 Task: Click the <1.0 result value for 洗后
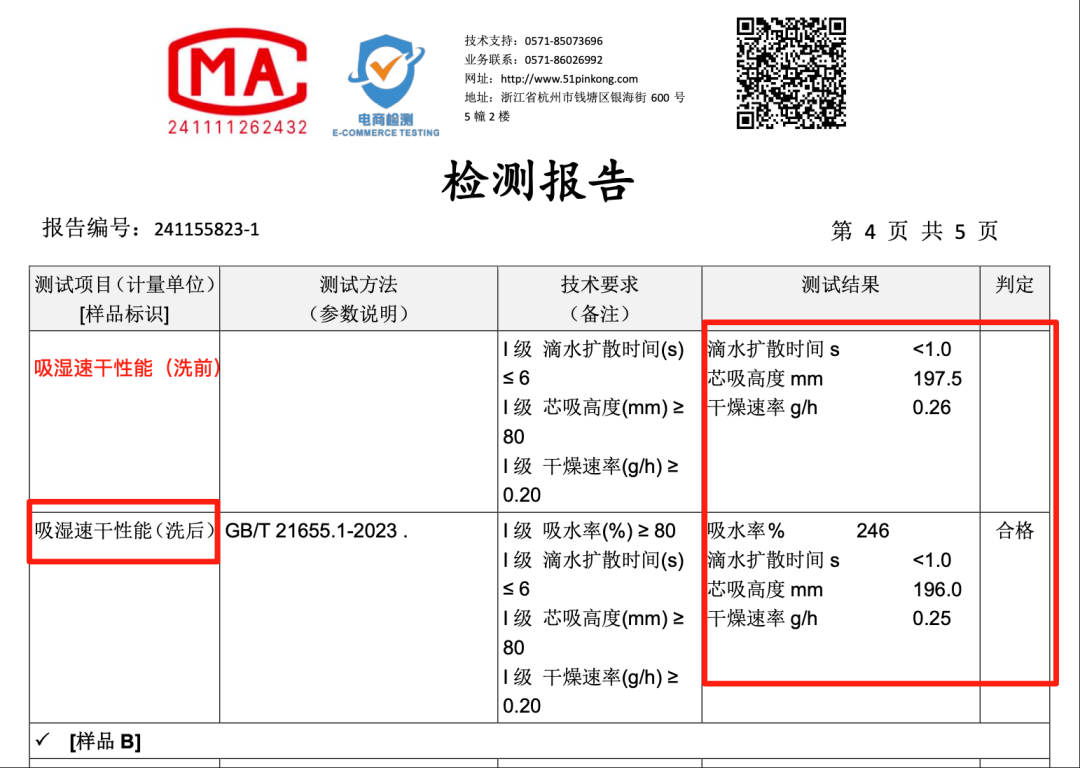[x=932, y=561]
